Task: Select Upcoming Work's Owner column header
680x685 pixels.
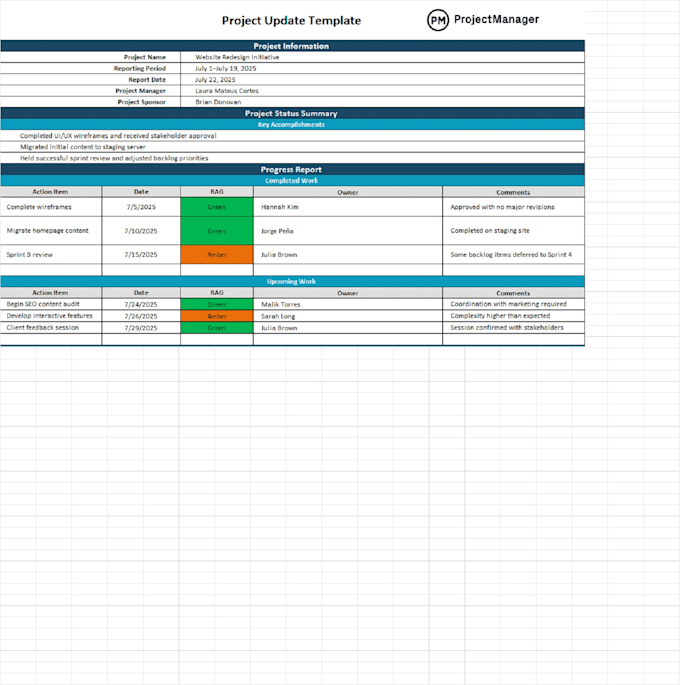Action: click(x=348, y=293)
